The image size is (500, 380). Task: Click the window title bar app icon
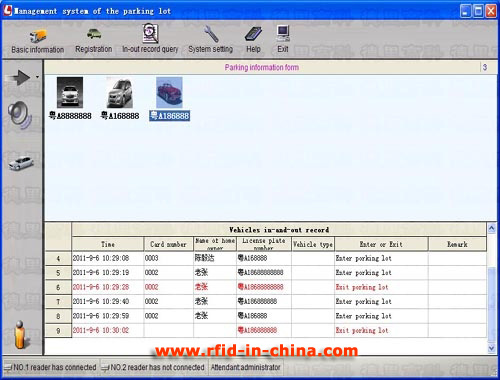pos(7,11)
